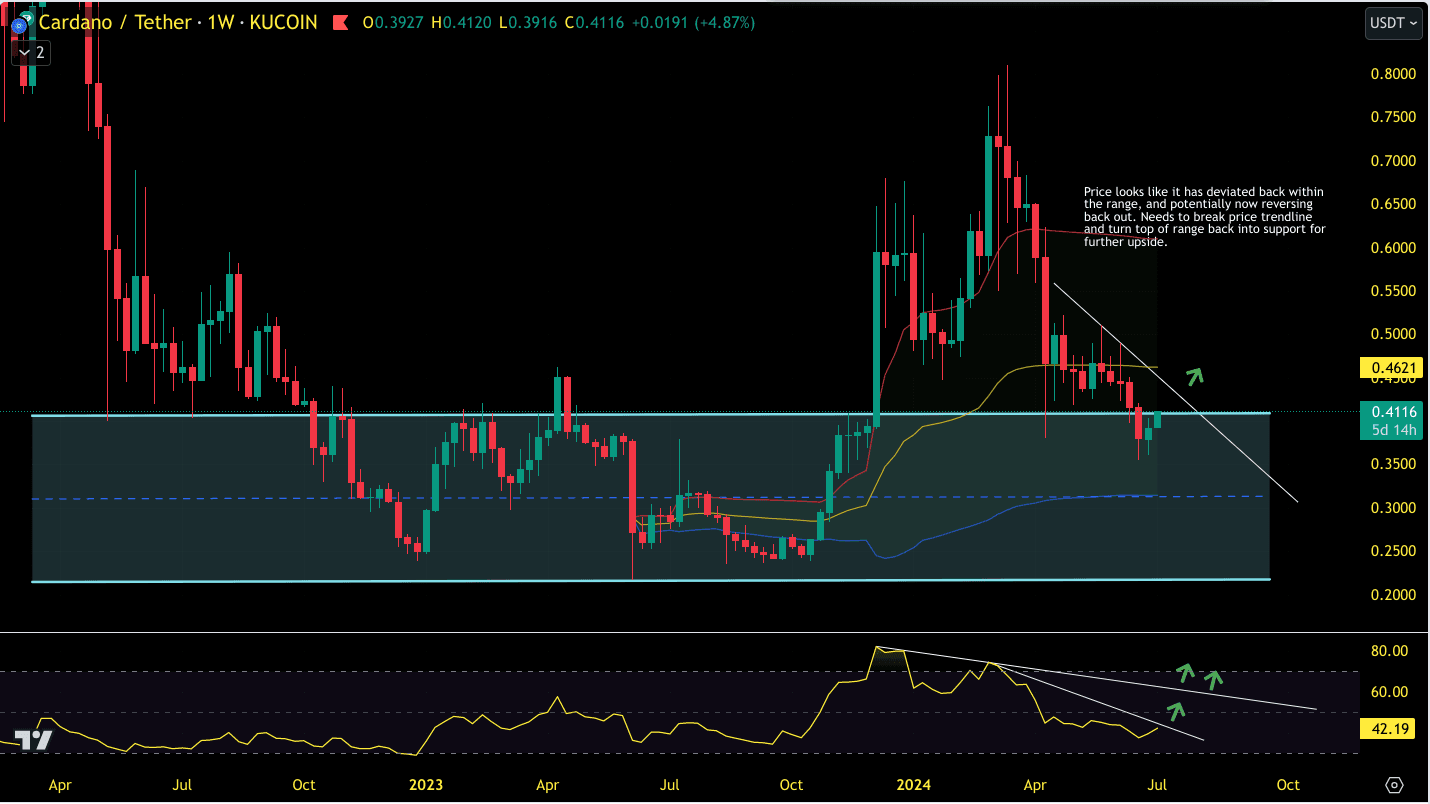Open the USDT currency dropdown
This screenshot has height=804, width=1430.
[1393, 23]
